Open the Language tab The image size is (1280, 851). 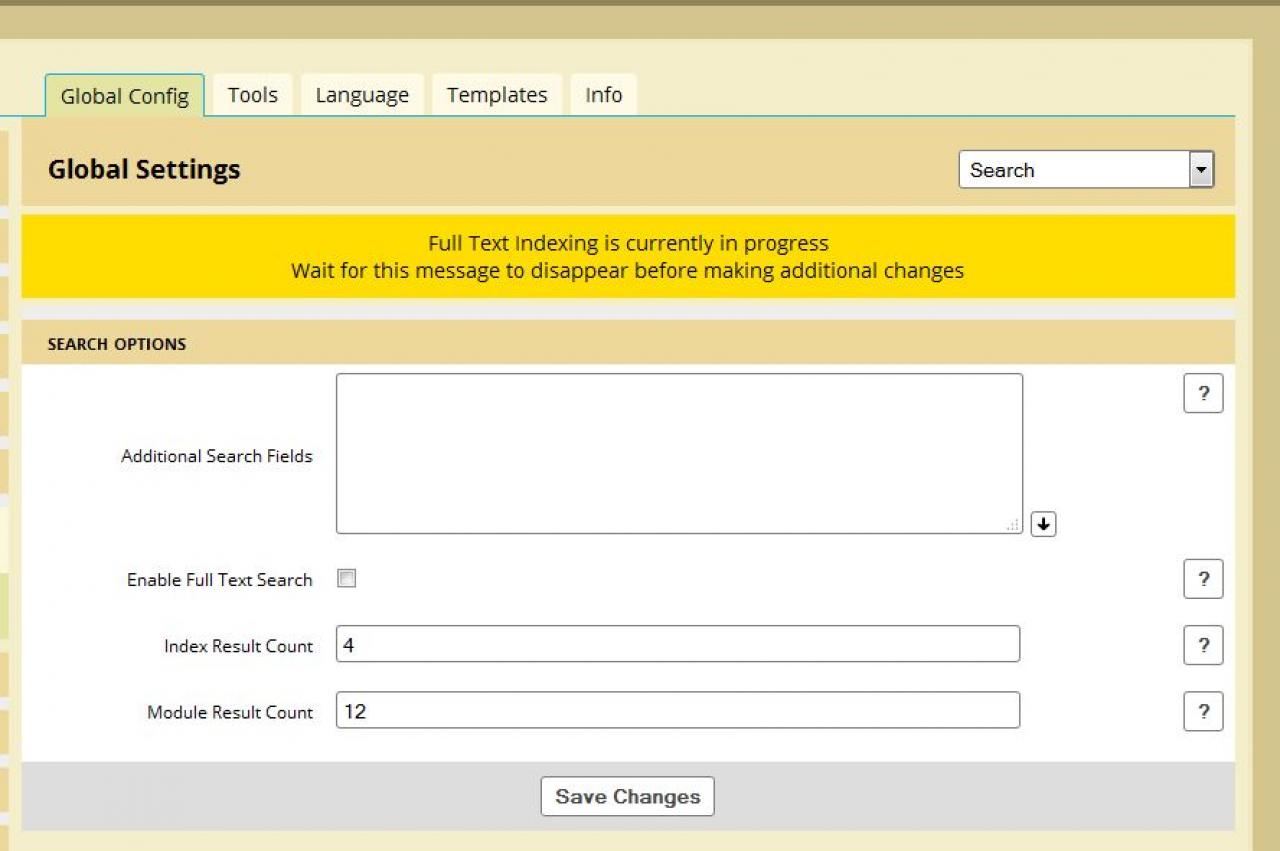pos(362,95)
